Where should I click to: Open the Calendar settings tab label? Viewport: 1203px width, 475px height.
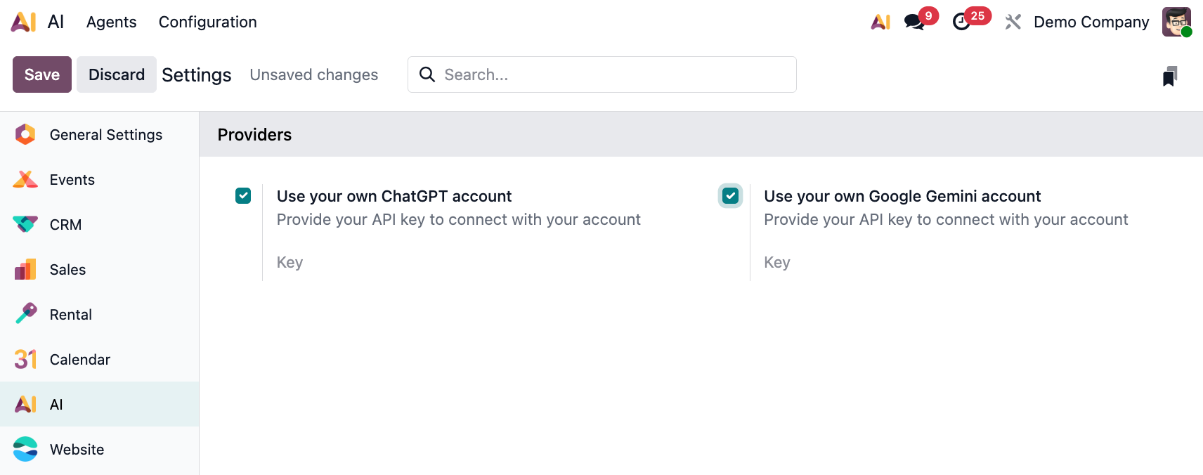click(80, 360)
